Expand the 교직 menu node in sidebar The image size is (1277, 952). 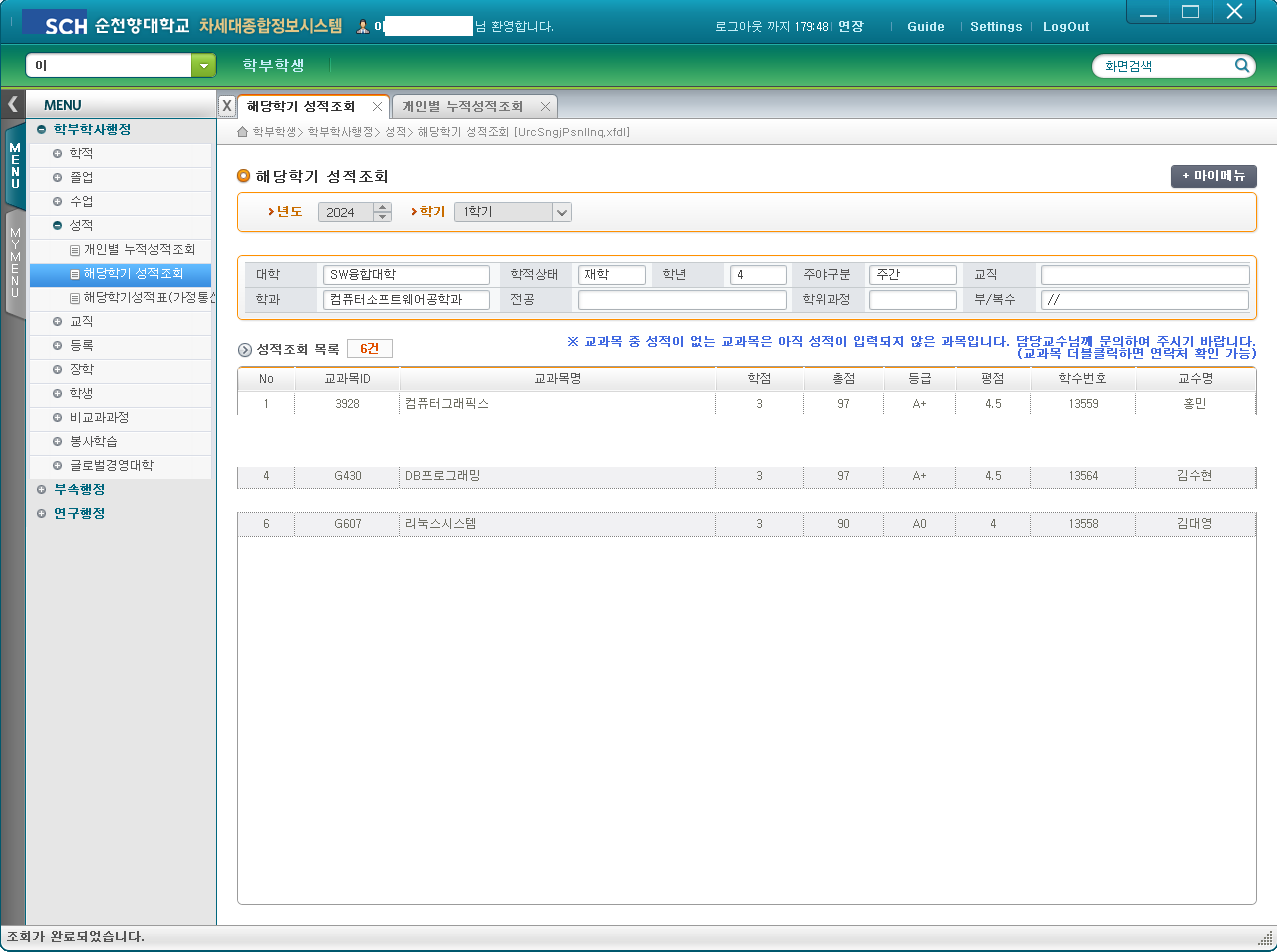[x=57, y=321]
